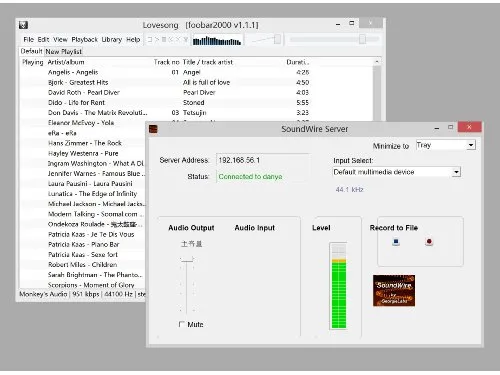Screen dimensions: 500x375
Task: Switch to the Default playlist tab
Action: point(31,51)
